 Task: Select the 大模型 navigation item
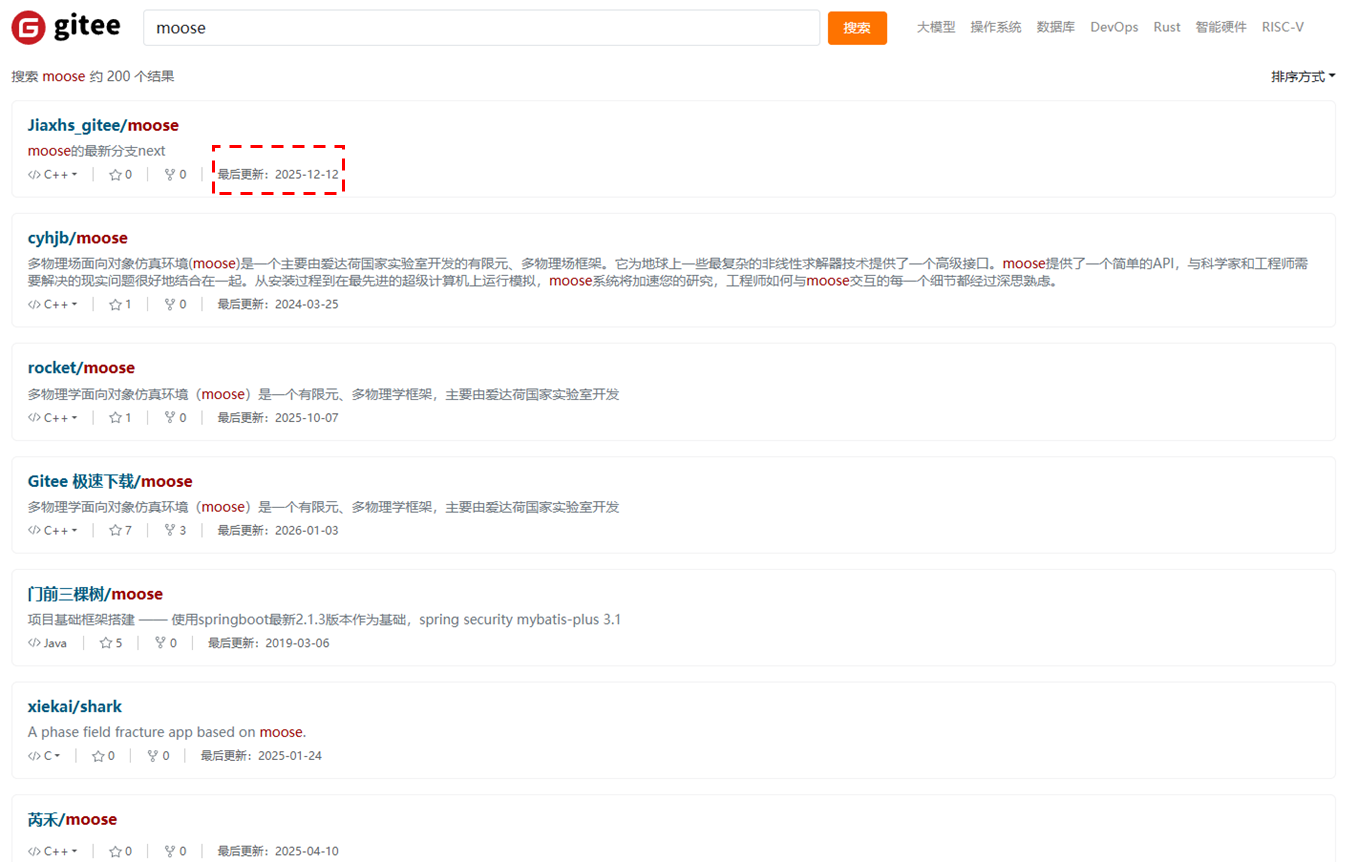(934, 27)
